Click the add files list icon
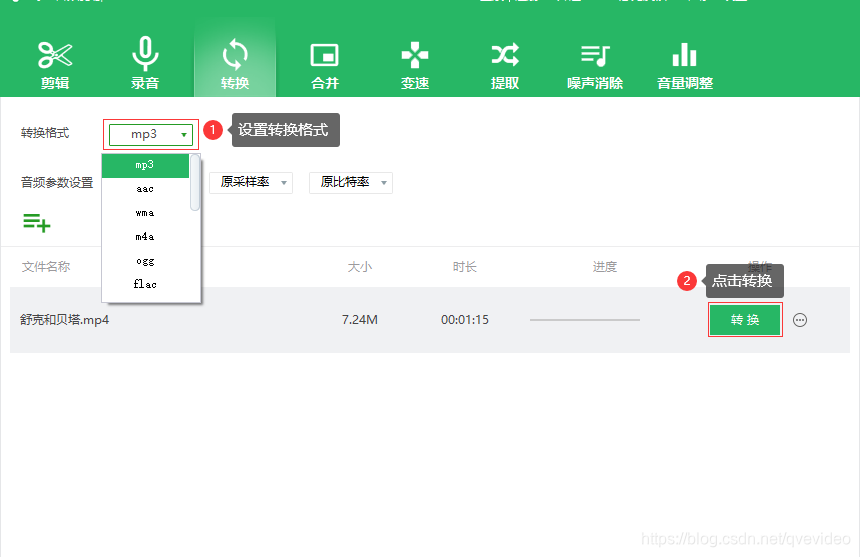This screenshot has height=557, width=860. point(37,223)
